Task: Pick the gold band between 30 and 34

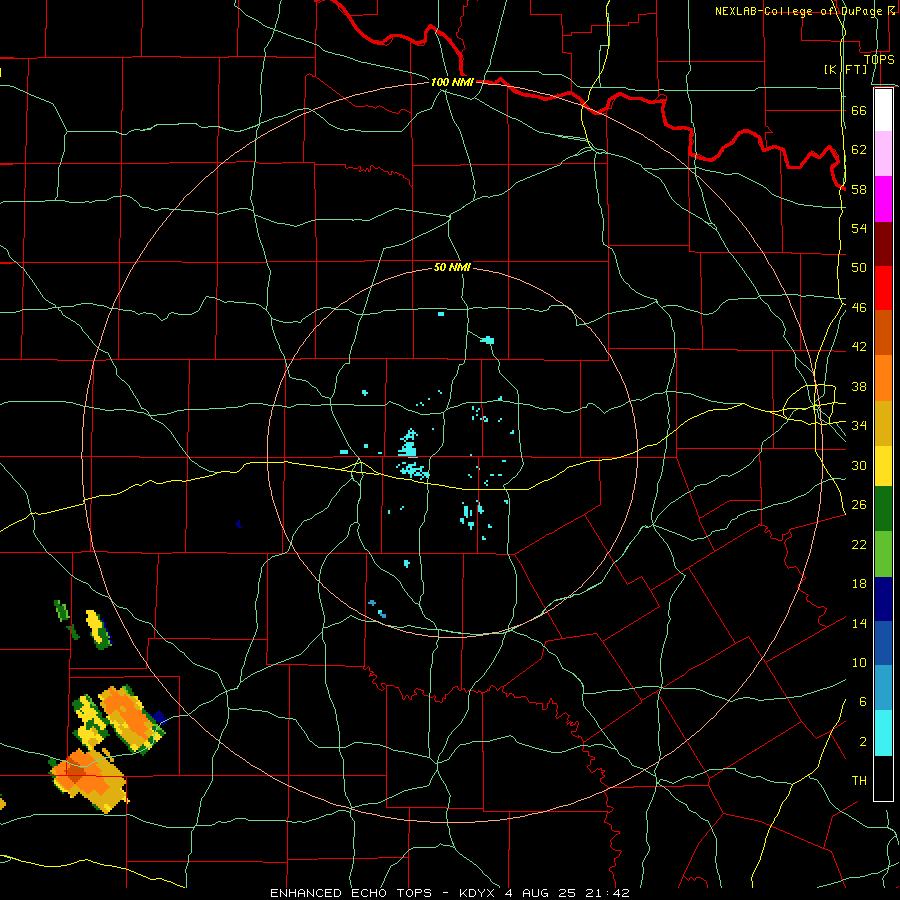Action: coord(883,423)
